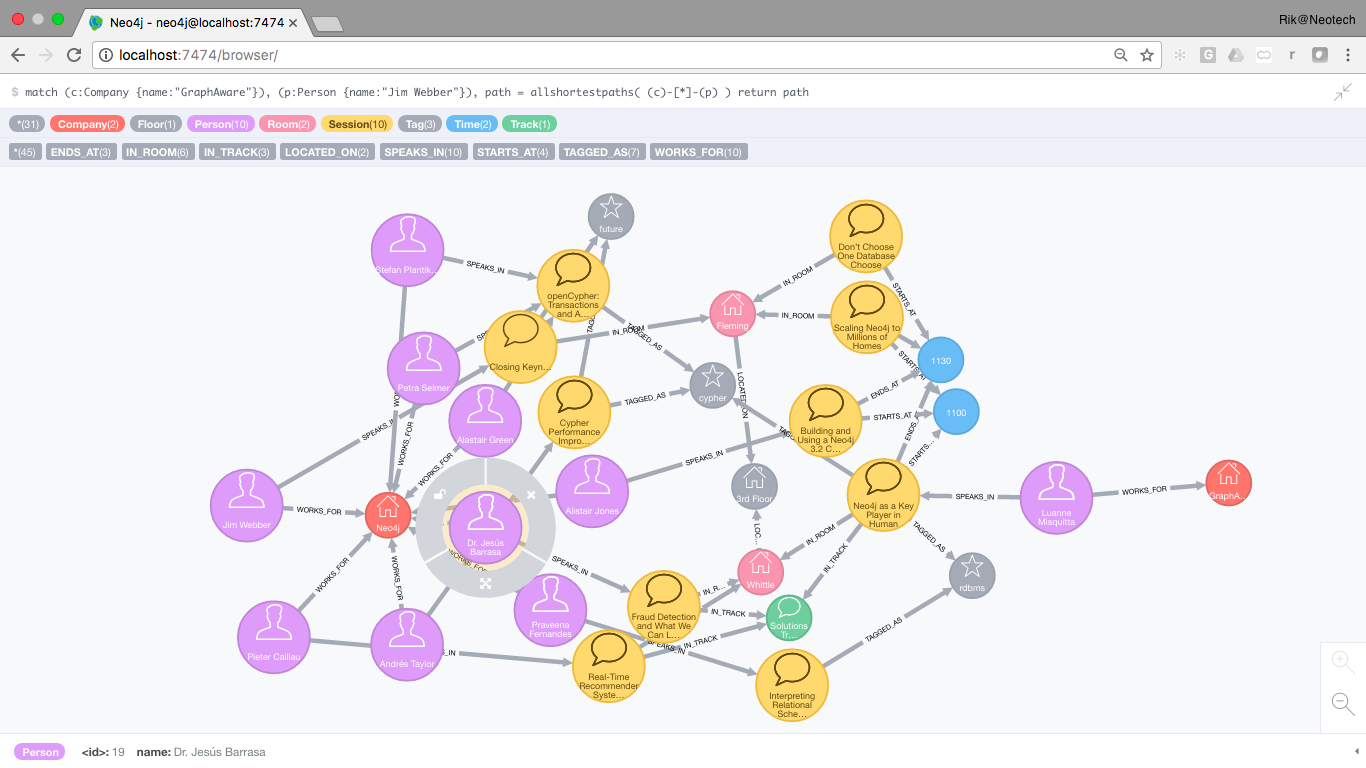This screenshot has height=768, width=1366.
Task: Select the Andrés Taylor person node
Action: [407, 644]
